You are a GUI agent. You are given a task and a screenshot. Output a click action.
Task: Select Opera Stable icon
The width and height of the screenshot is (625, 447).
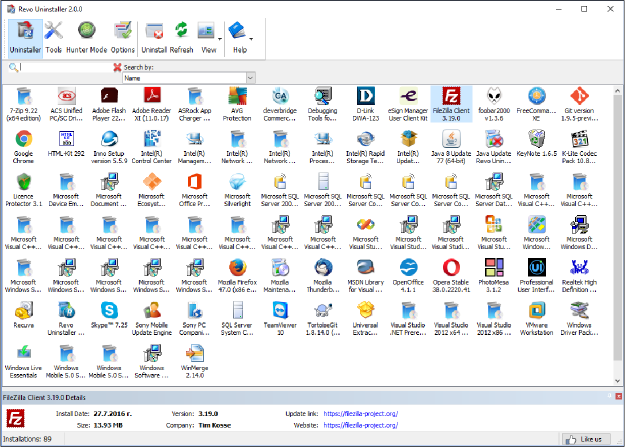pos(451,276)
